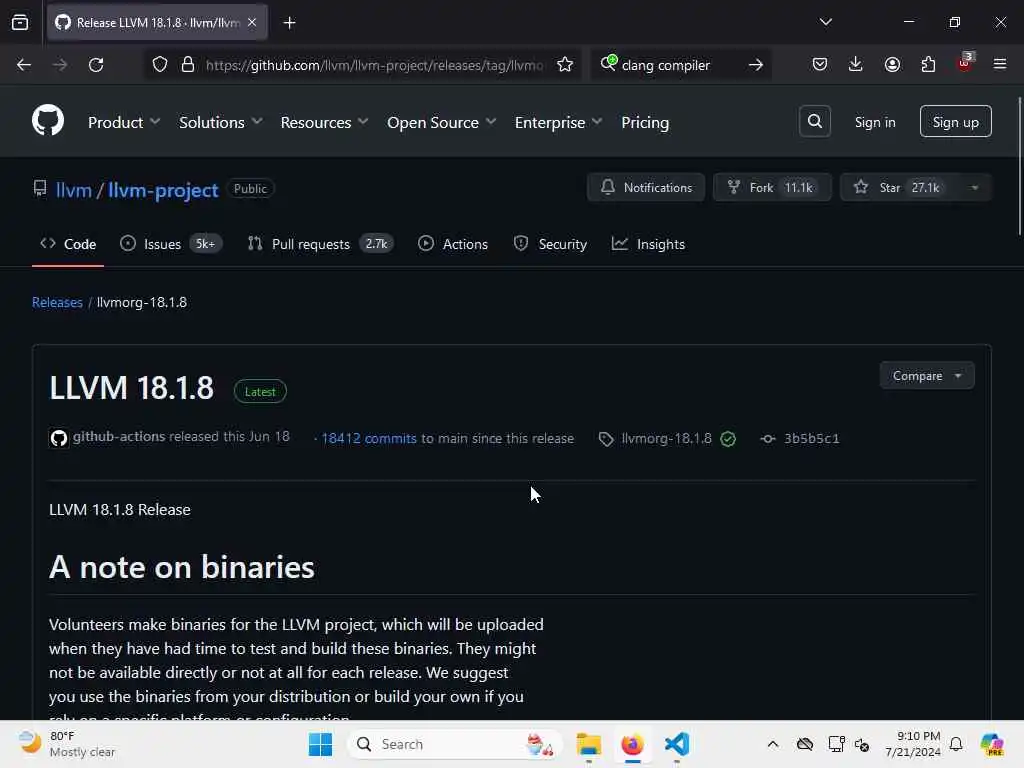Star the llvm-project repository
Image resolution: width=1024 pixels, height=768 pixels.
point(899,187)
